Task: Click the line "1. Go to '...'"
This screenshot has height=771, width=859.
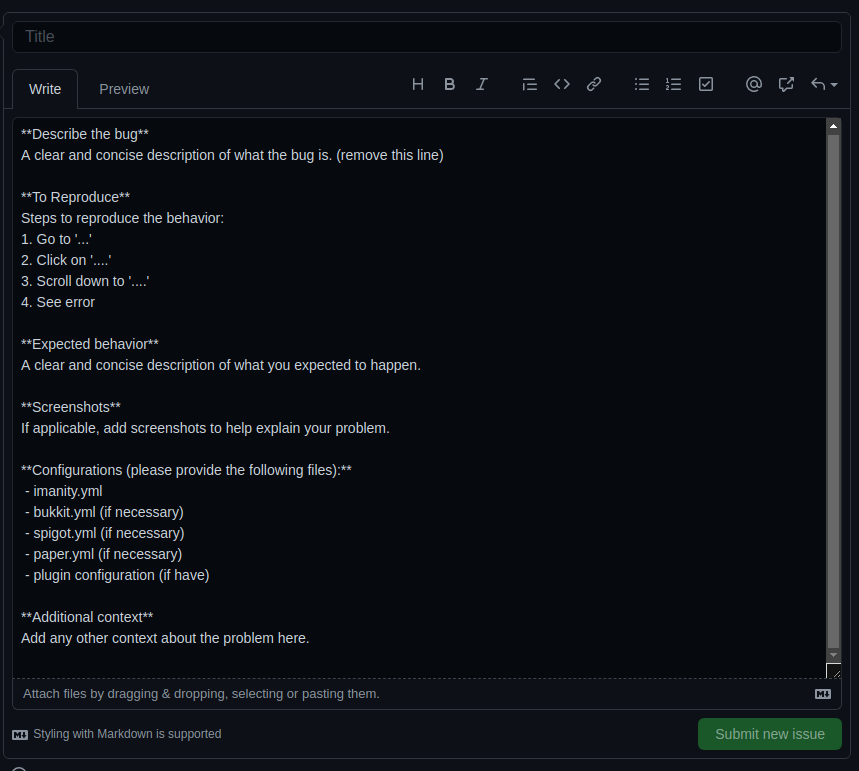Action: pyautogui.click(x=56, y=239)
